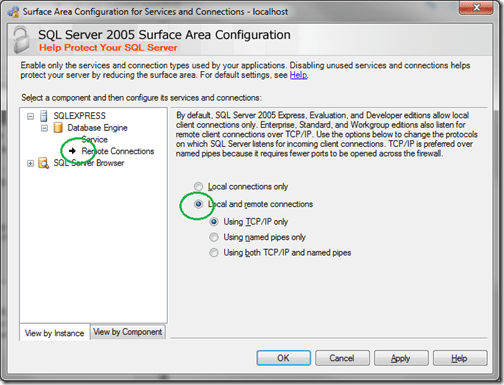Viewport: 504px width, 385px height.
Task: Choose Using both TCP/IP and named pipes
Action: coord(214,253)
